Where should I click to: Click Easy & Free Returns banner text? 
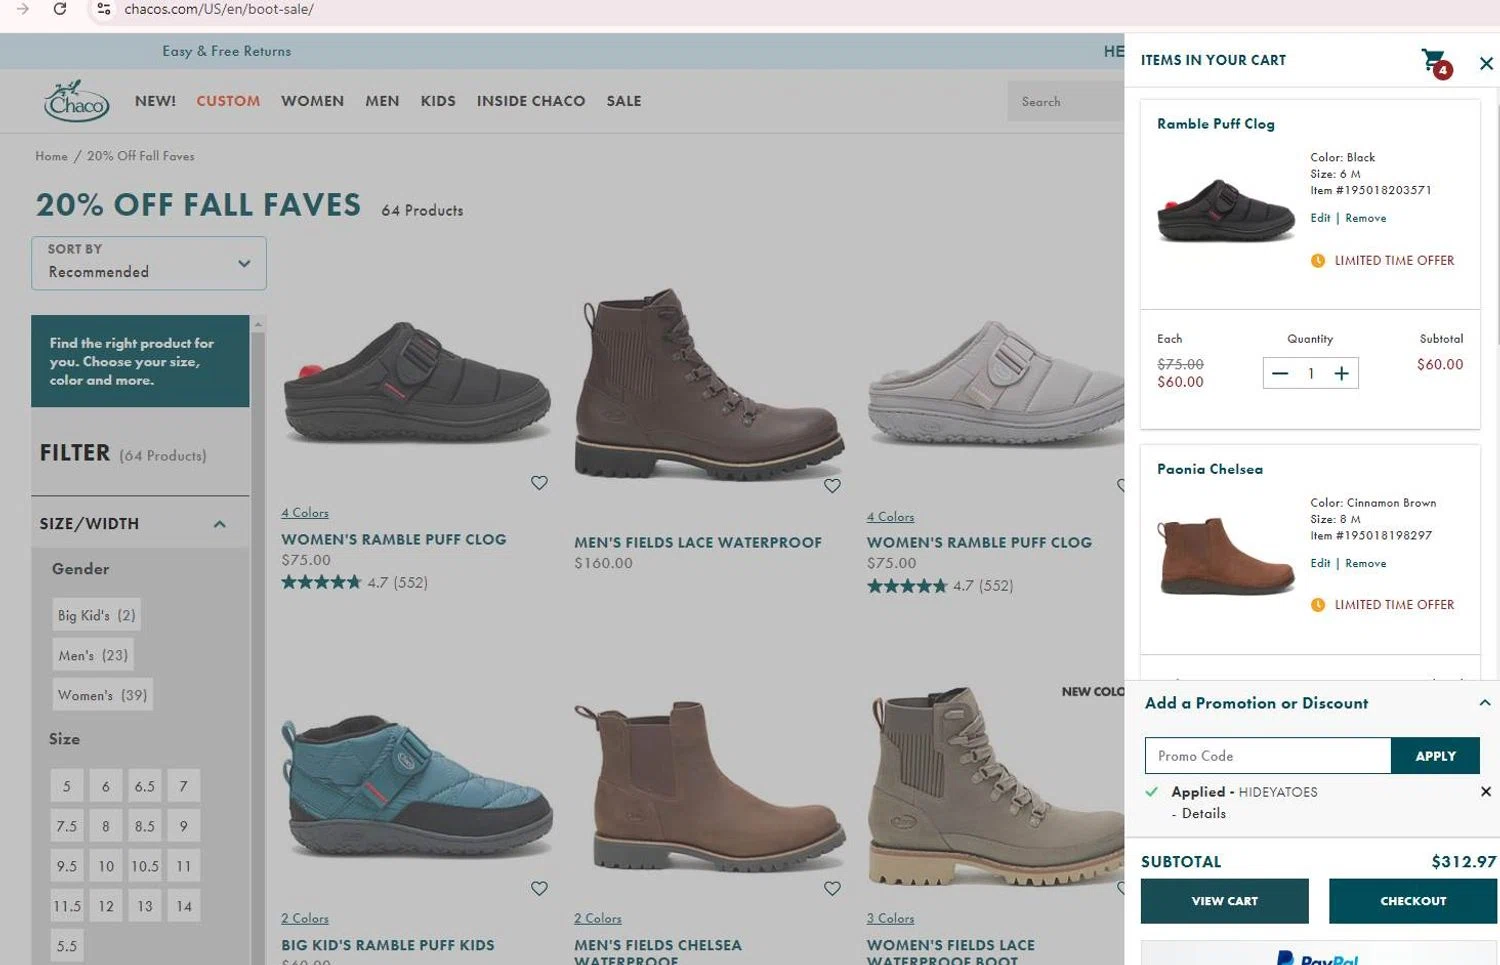pos(227,51)
